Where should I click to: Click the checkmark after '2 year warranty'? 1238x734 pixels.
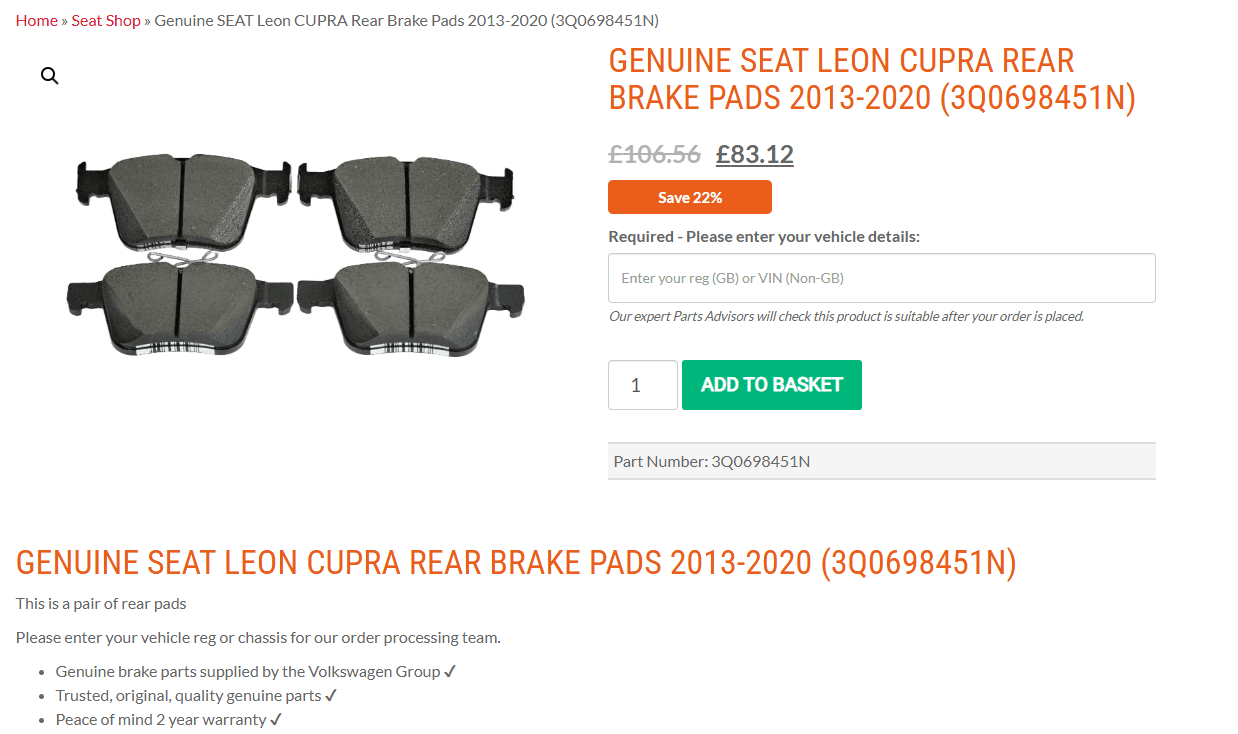coord(277,719)
